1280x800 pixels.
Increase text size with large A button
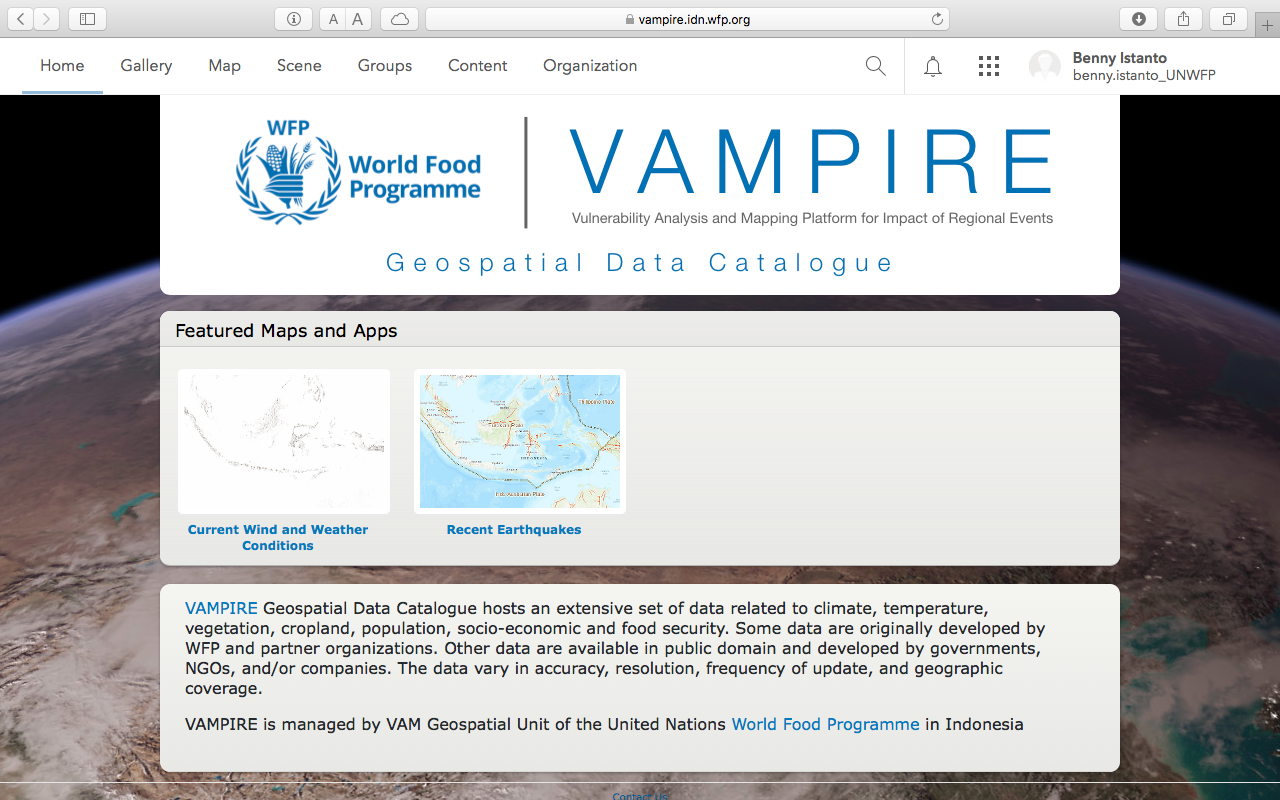358,19
